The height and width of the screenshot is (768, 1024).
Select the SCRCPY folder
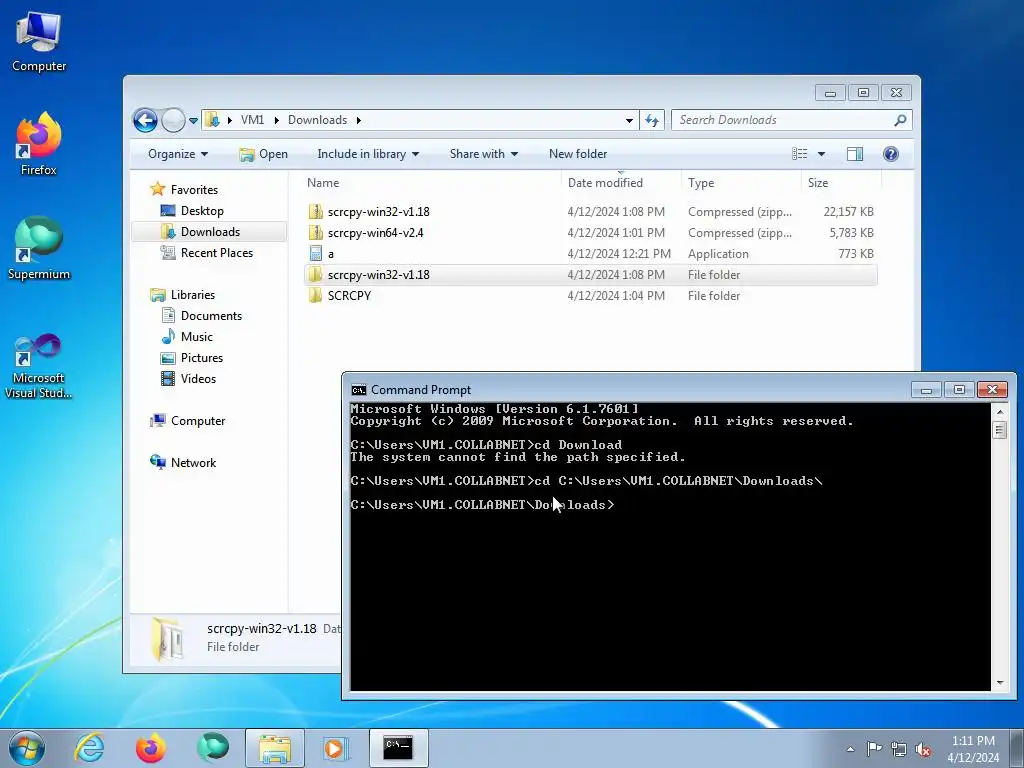tap(590, 296)
